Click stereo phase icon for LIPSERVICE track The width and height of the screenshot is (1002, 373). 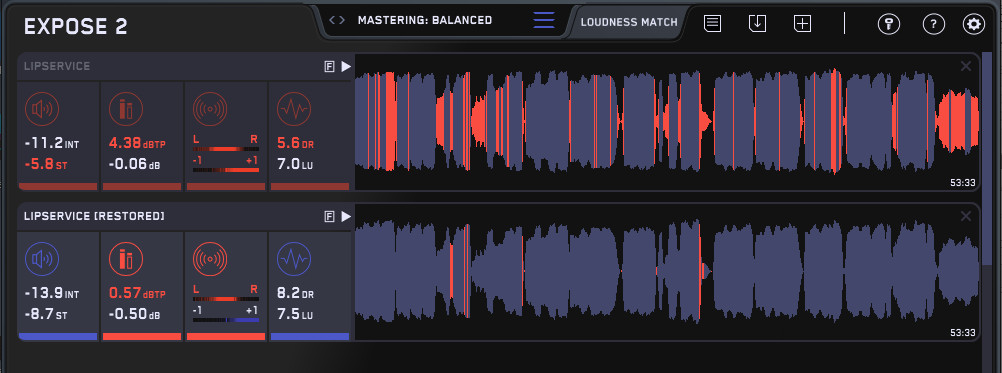tap(210, 109)
